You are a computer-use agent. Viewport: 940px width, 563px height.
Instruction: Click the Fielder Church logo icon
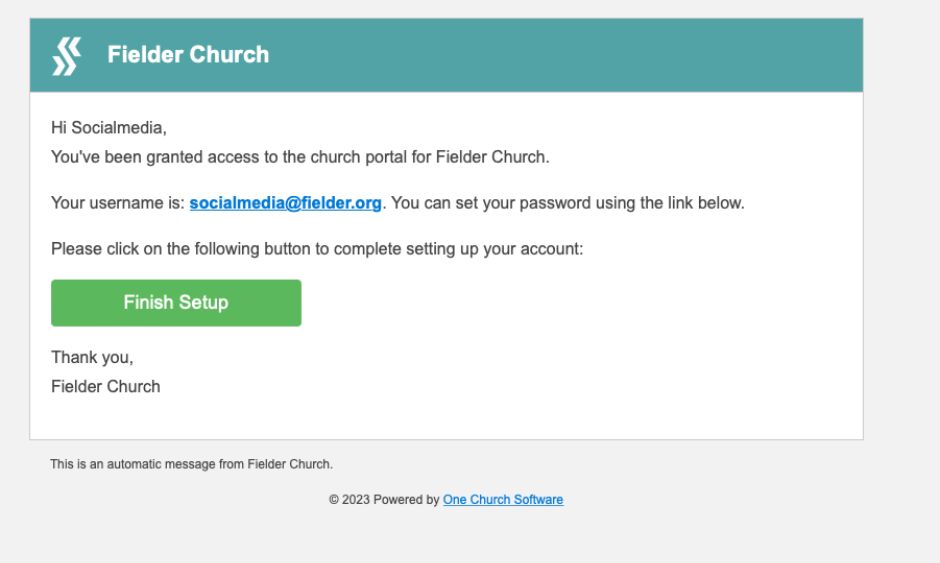coord(65,55)
